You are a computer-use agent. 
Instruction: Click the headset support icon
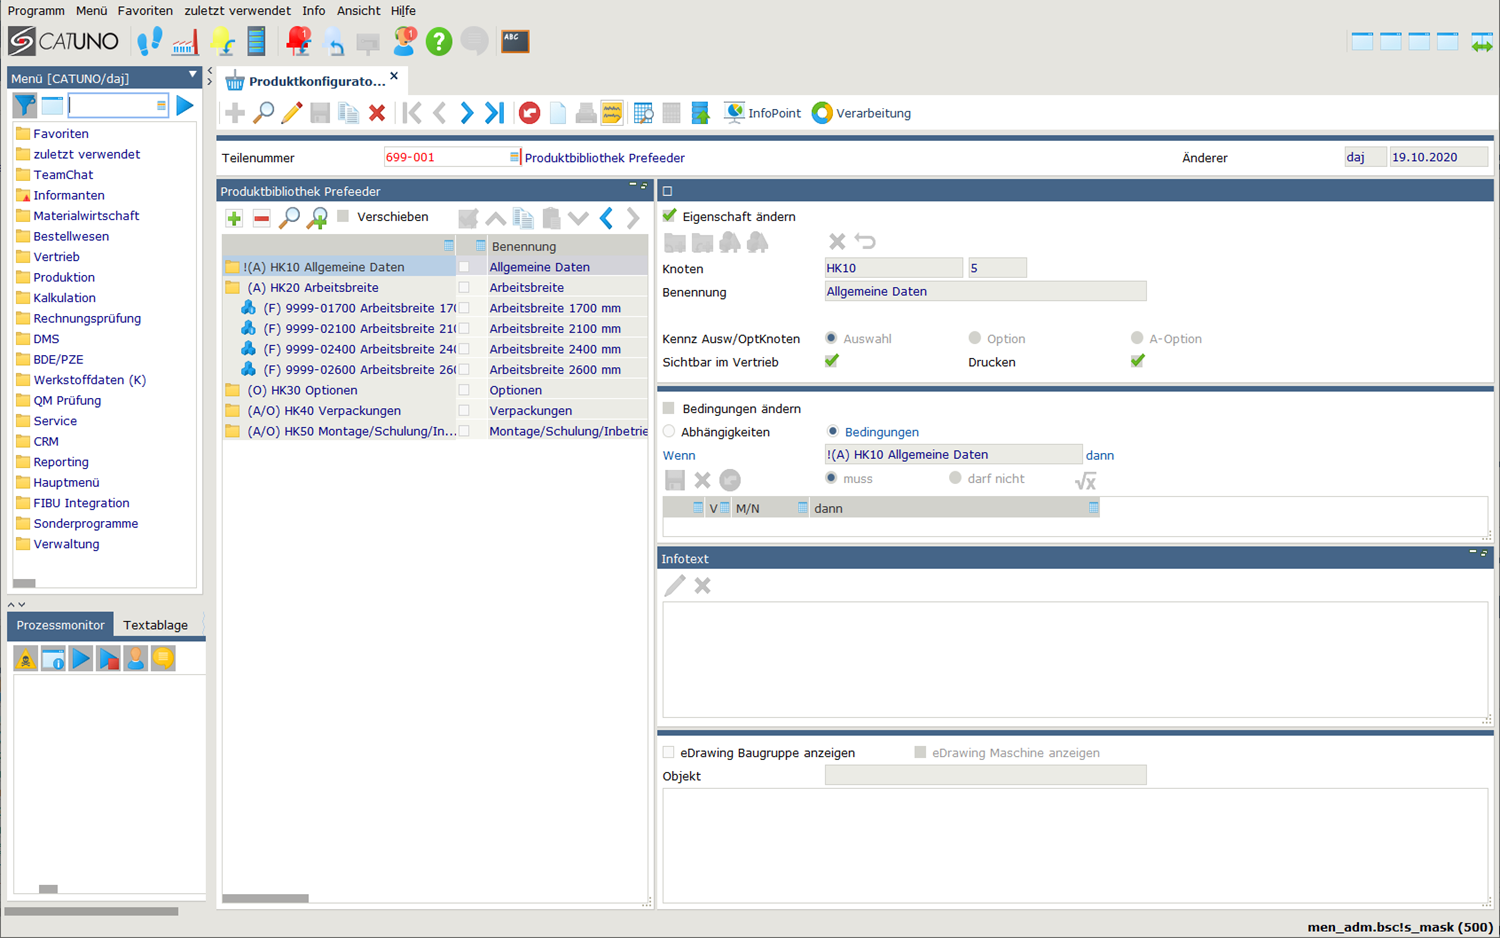coord(404,41)
